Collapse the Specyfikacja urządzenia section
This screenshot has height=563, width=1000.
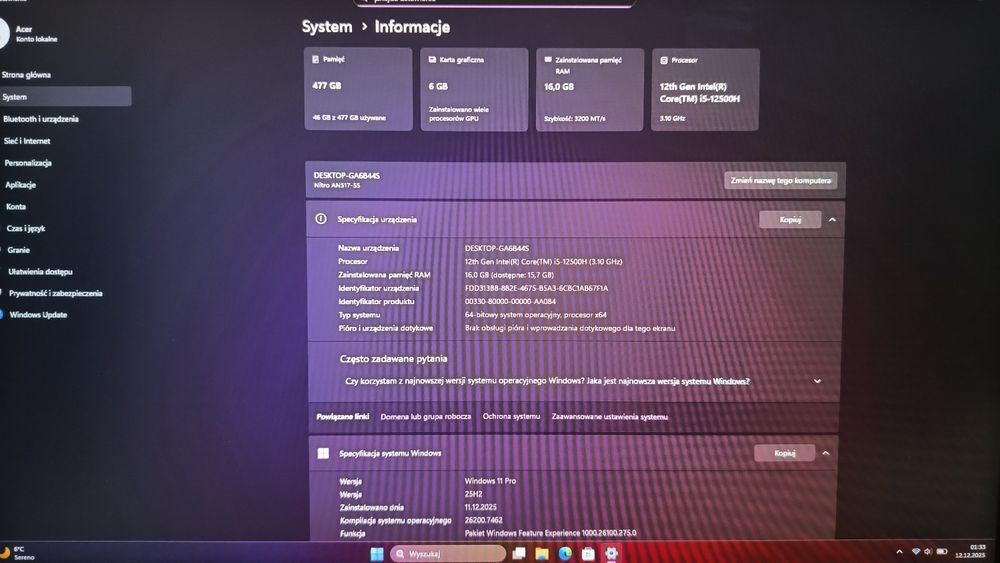tap(832, 219)
